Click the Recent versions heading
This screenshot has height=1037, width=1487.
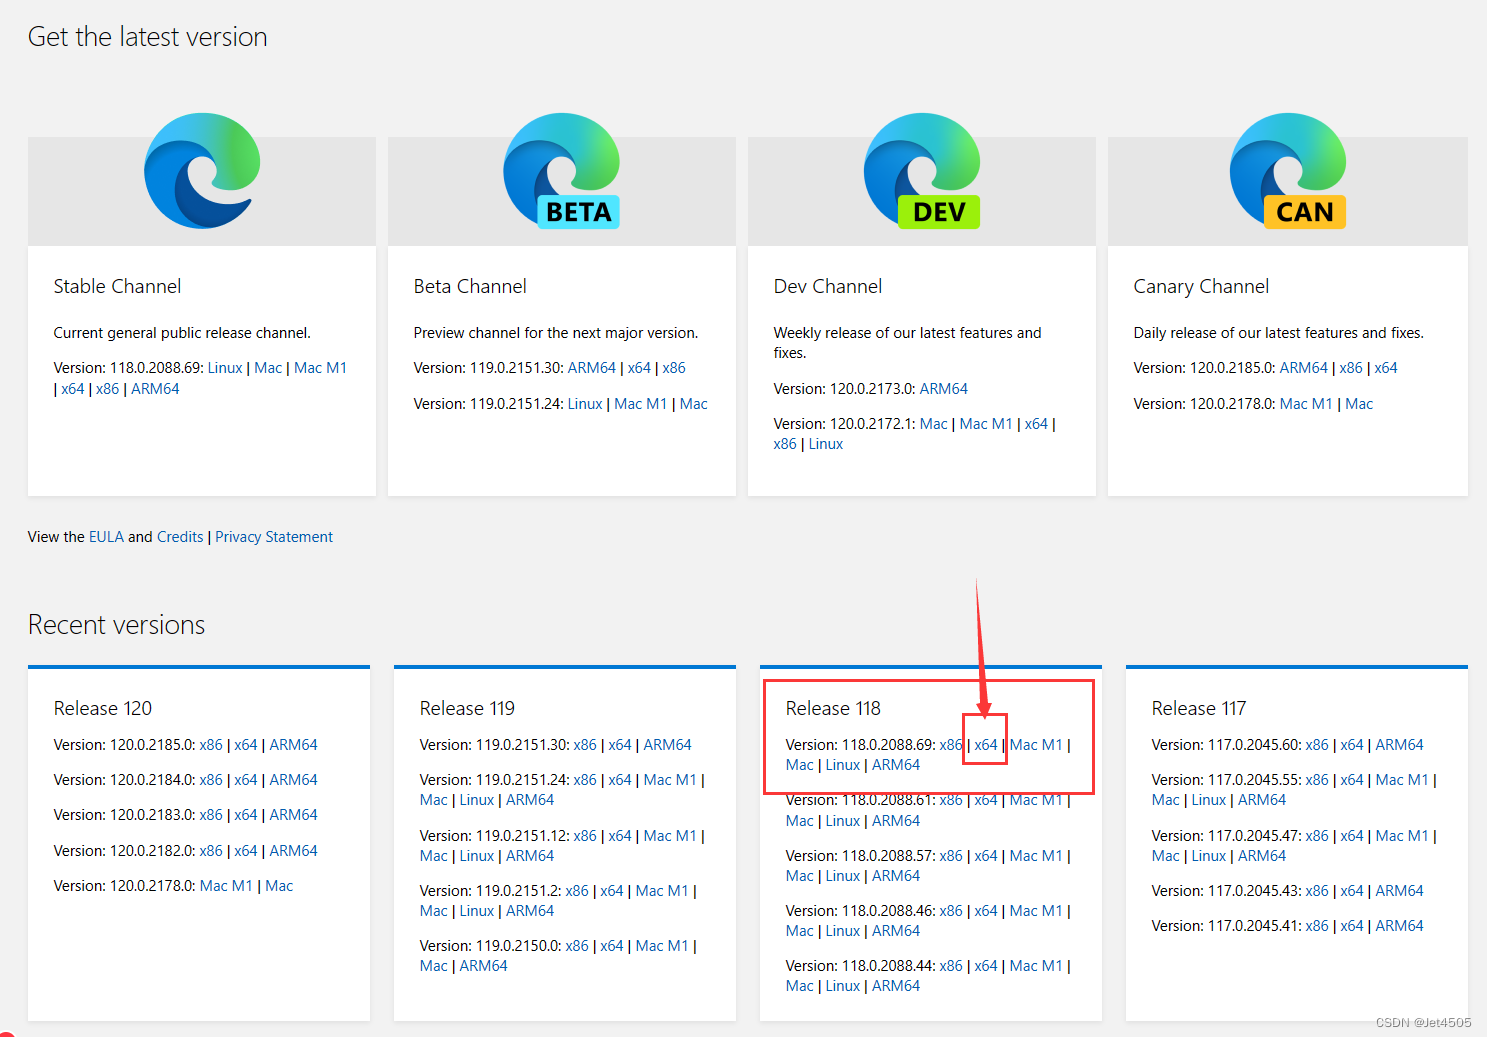point(116,625)
